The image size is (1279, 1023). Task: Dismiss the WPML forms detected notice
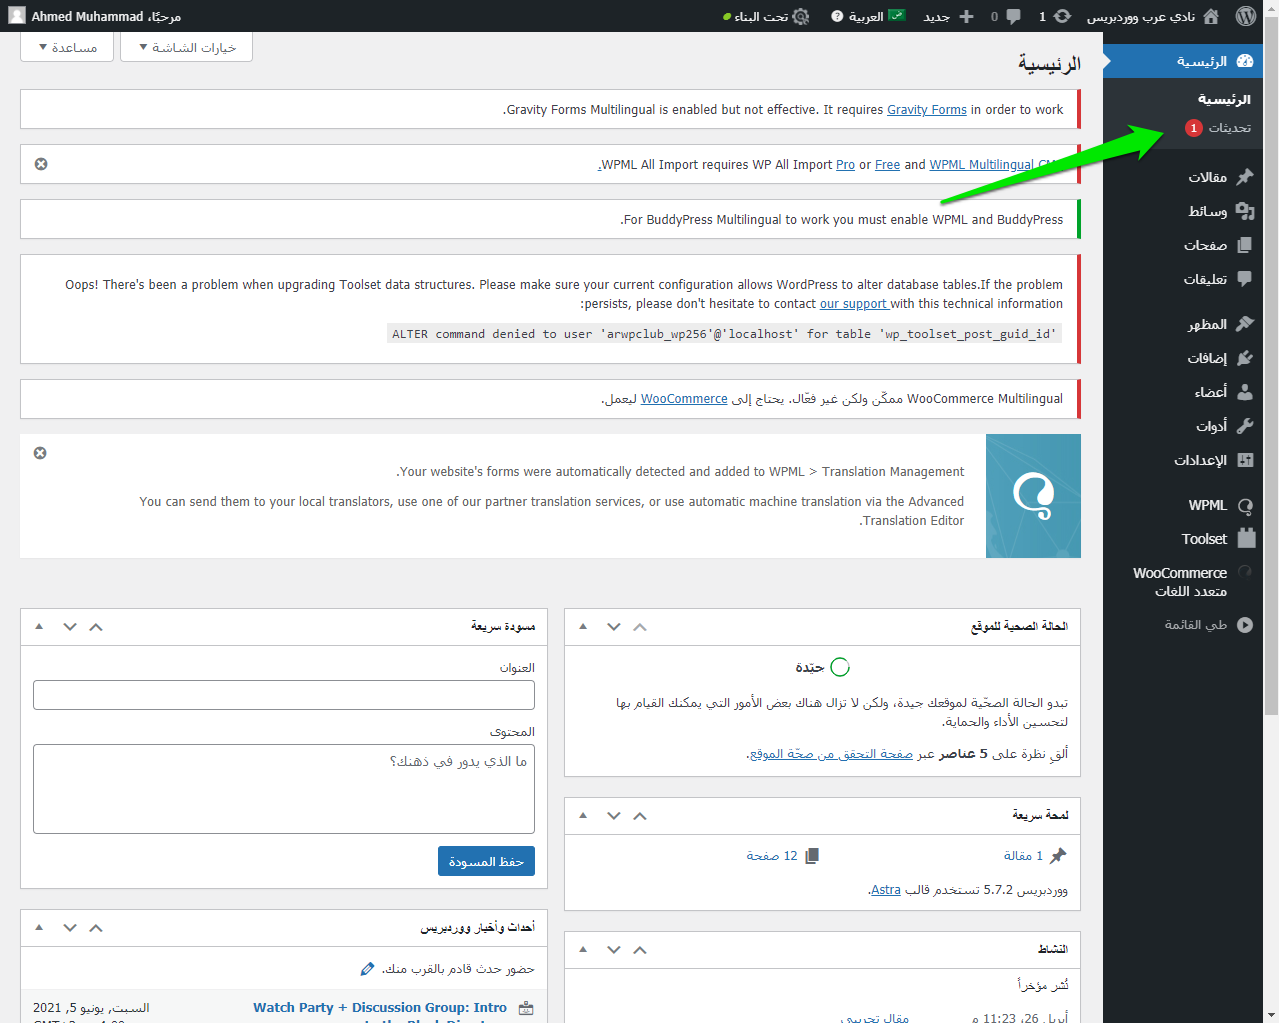[x=40, y=453]
